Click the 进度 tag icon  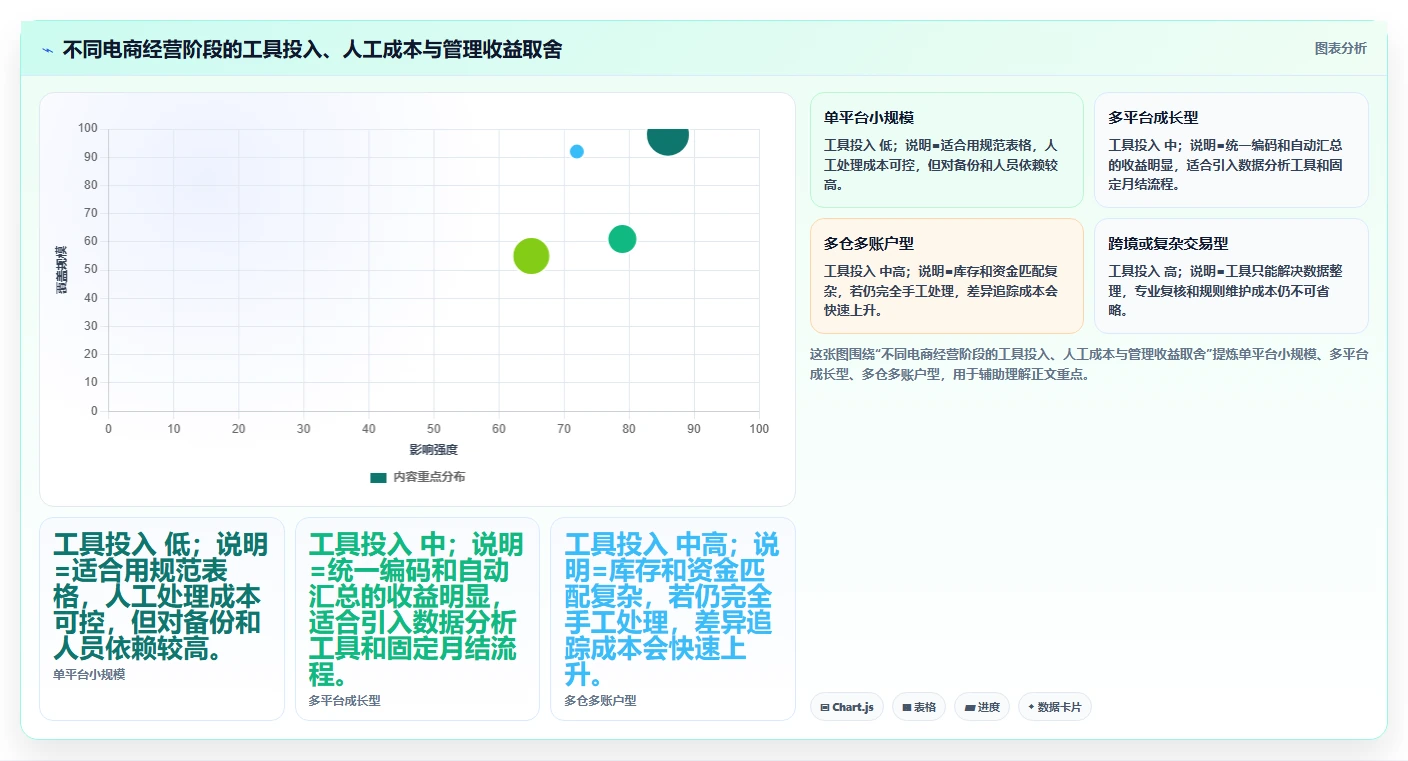(x=969, y=707)
